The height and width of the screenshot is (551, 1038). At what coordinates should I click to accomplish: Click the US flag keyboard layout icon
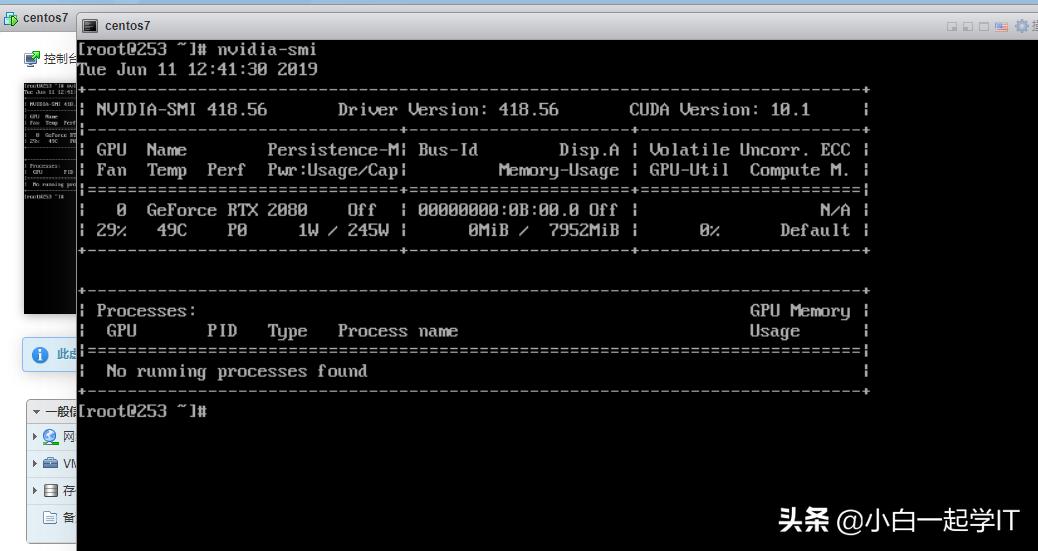(1002, 26)
